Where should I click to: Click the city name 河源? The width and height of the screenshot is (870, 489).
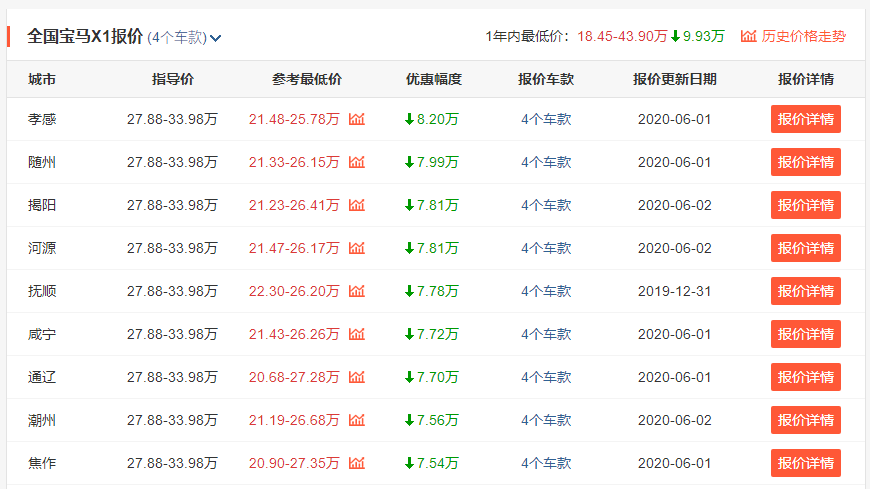[x=42, y=248]
